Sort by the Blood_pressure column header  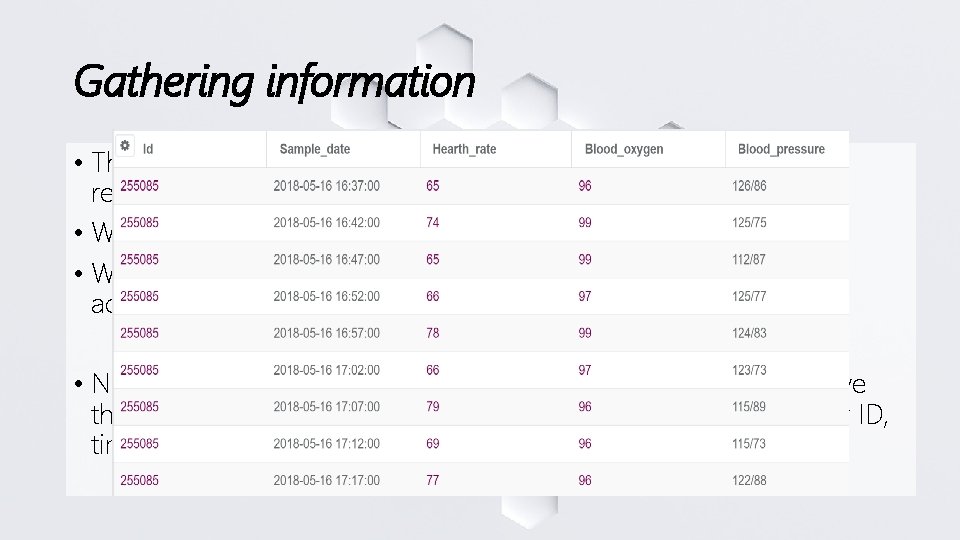point(781,149)
